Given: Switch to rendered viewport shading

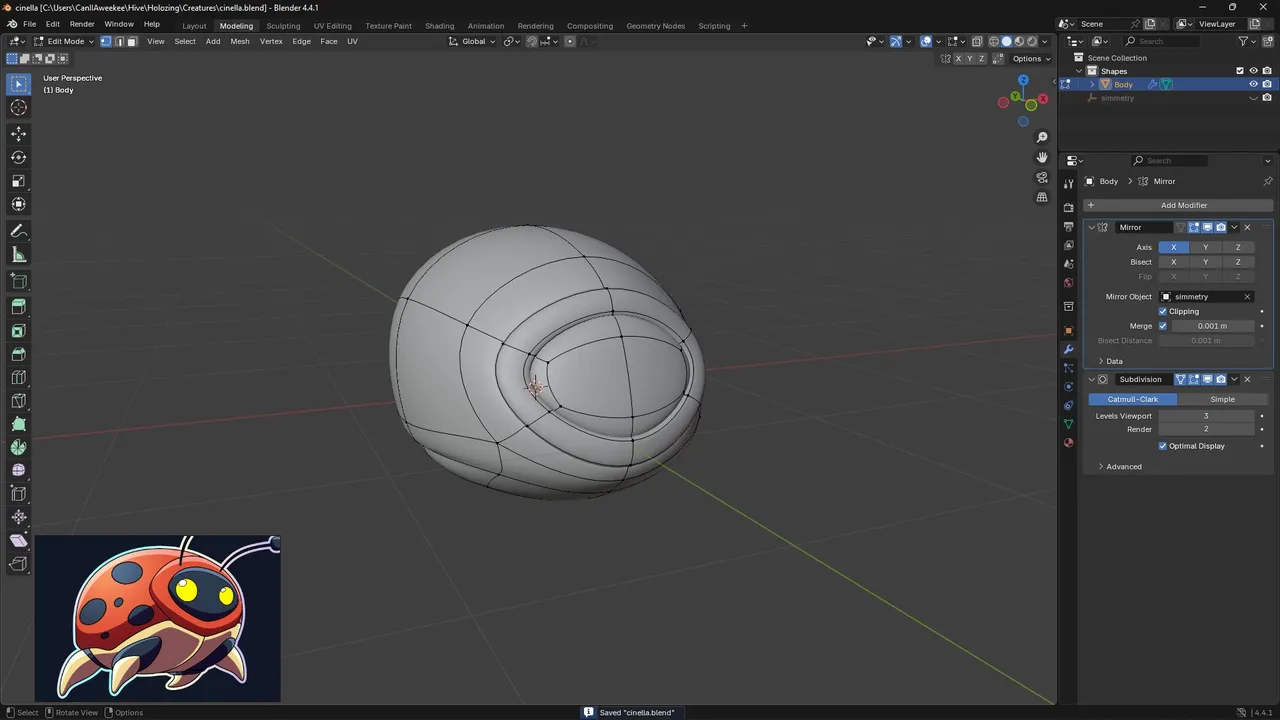Looking at the screenshot, I should point(1032,41).
